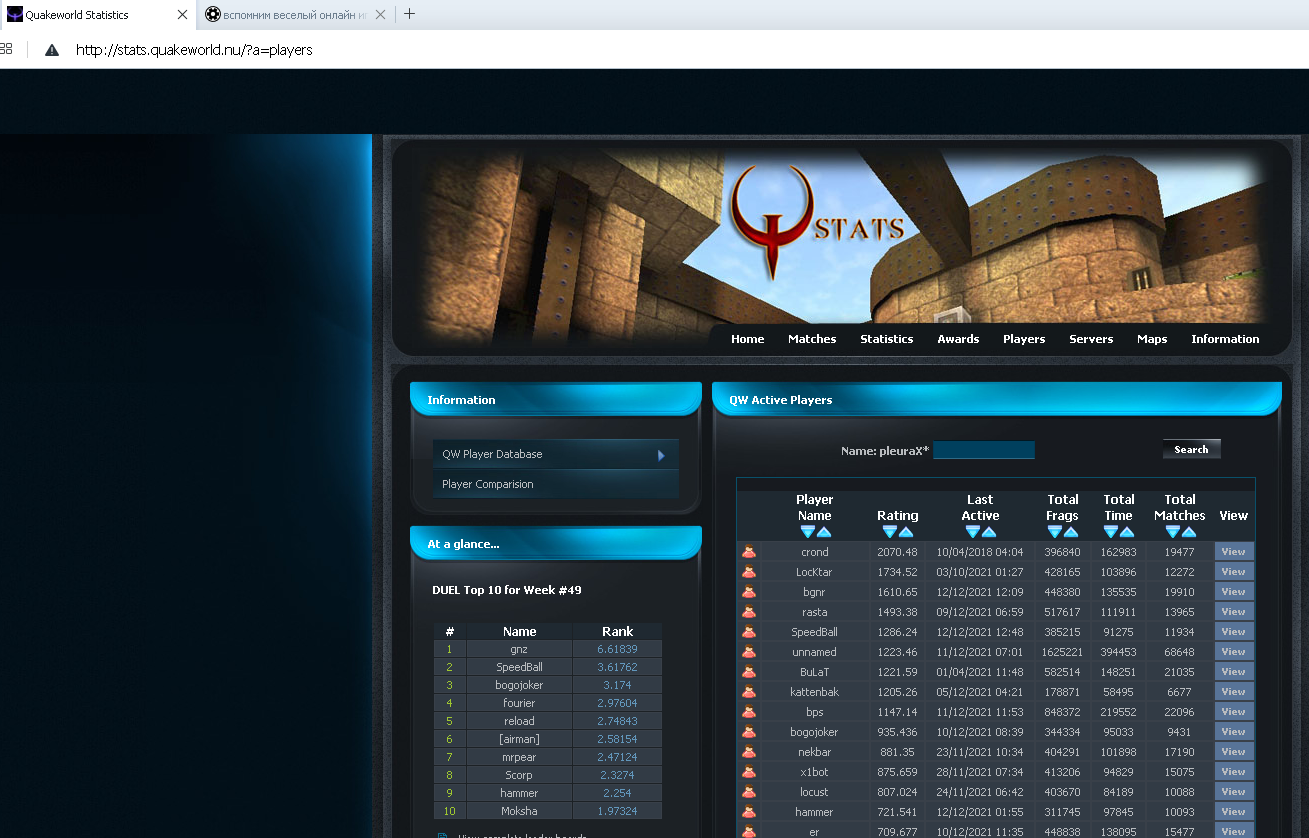
Task: Open the Players menu item
Action: [x=1024, y=339]
